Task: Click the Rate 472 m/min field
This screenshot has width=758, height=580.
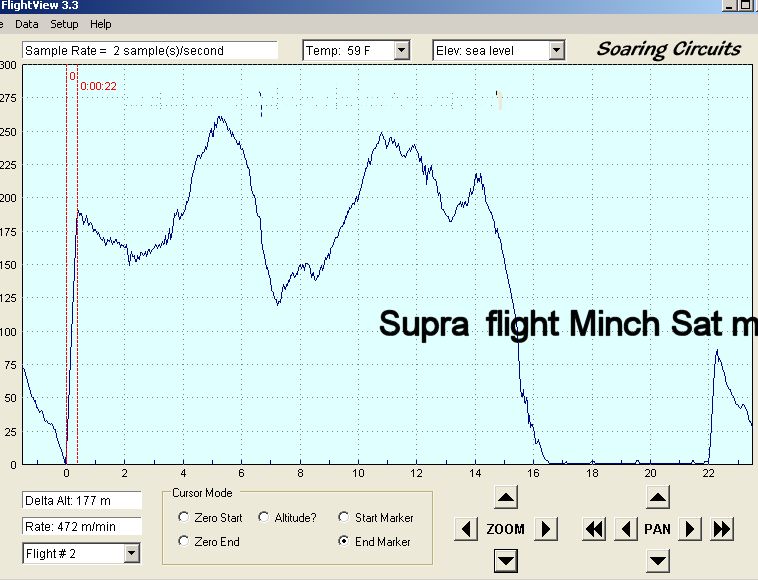Action: pos(82,526)
